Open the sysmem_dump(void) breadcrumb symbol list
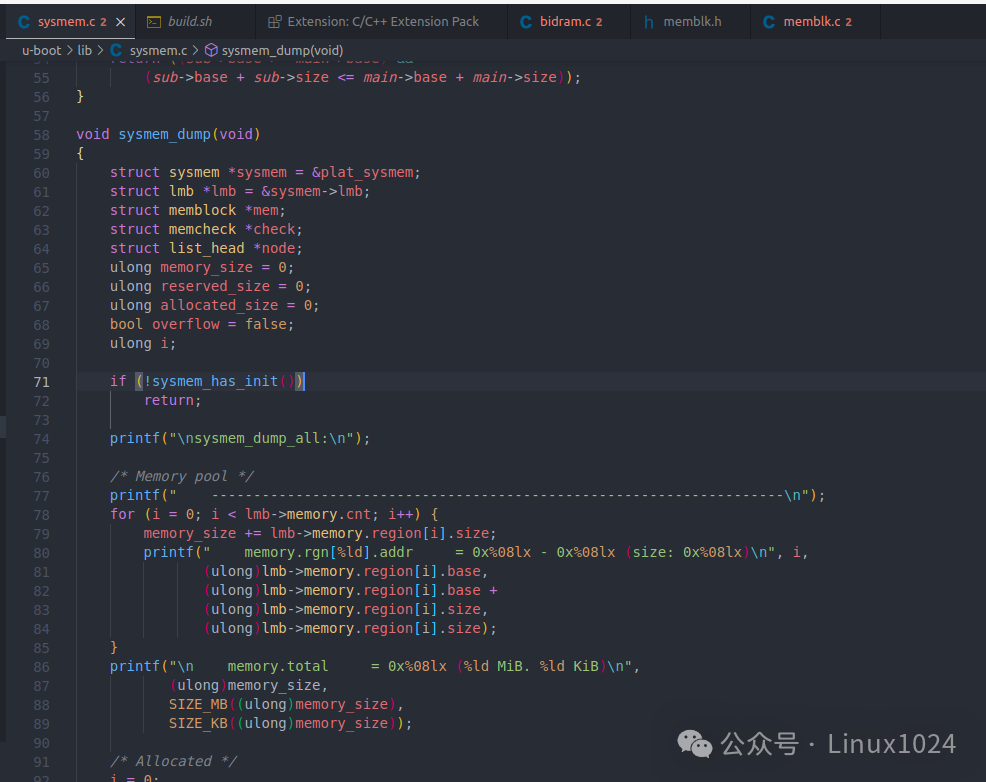Screen dimensions: 986x782 pos(282,50)
